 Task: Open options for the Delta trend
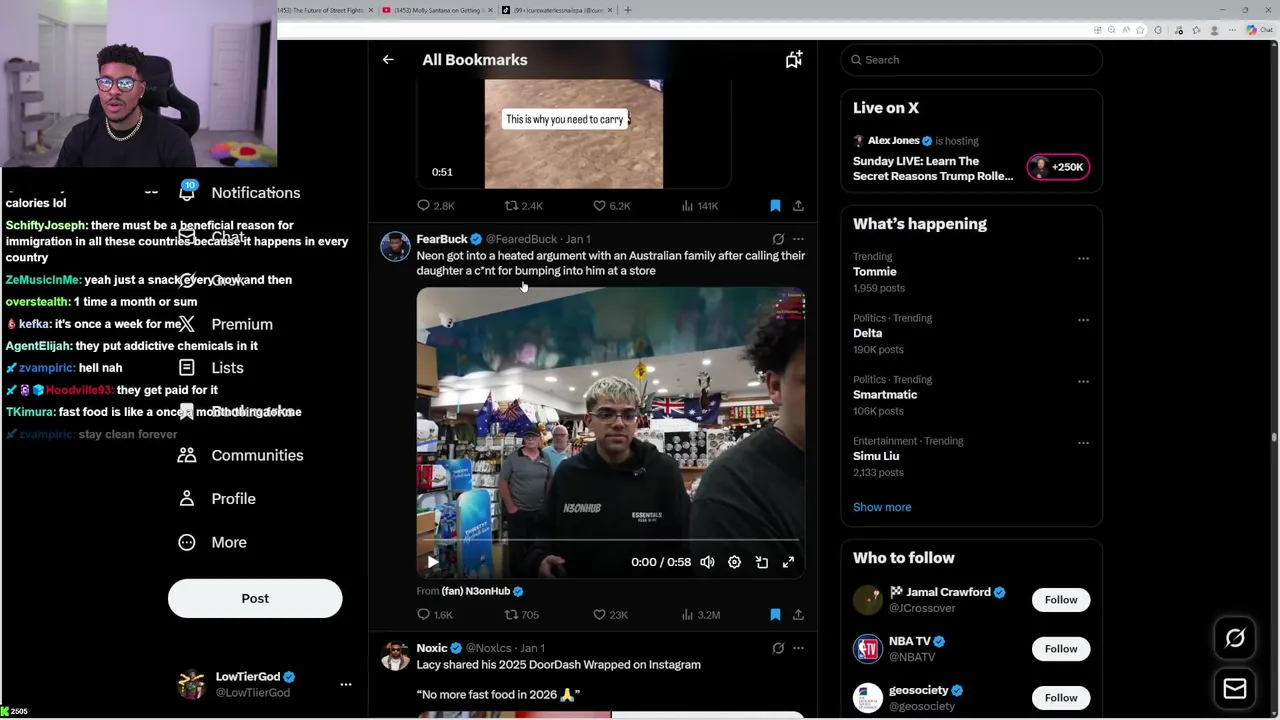coord(1083,320)
